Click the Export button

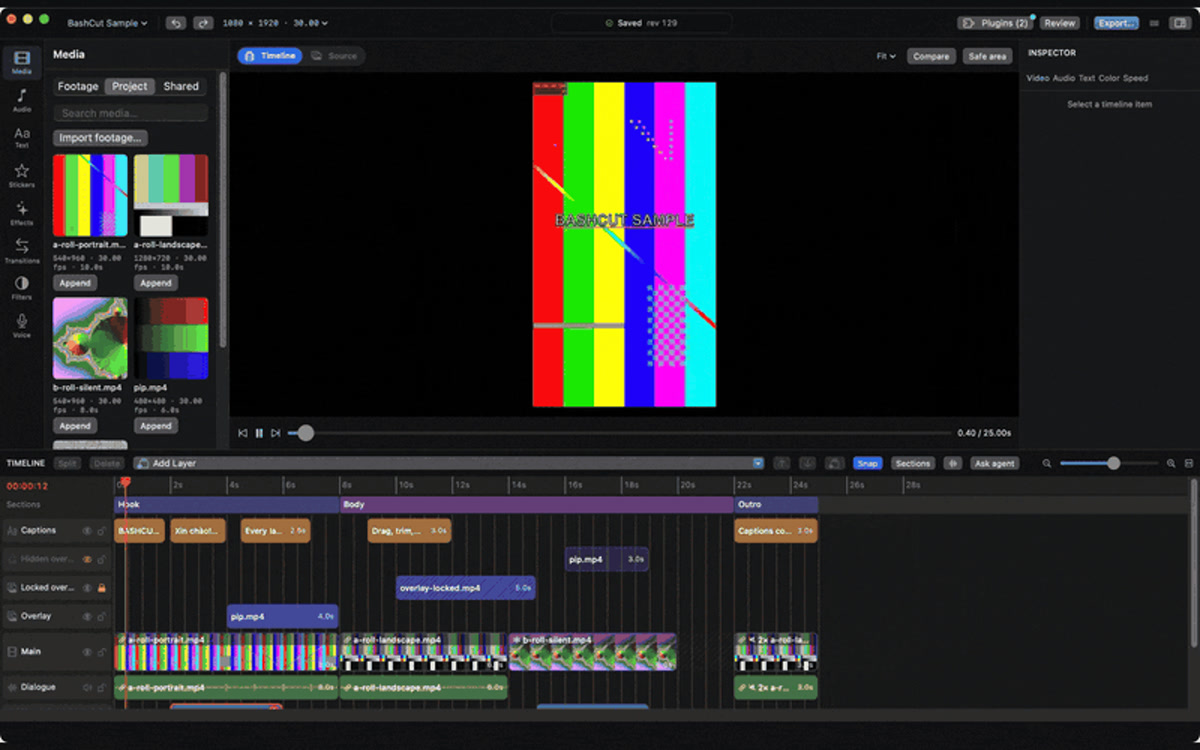point(1116,22)
